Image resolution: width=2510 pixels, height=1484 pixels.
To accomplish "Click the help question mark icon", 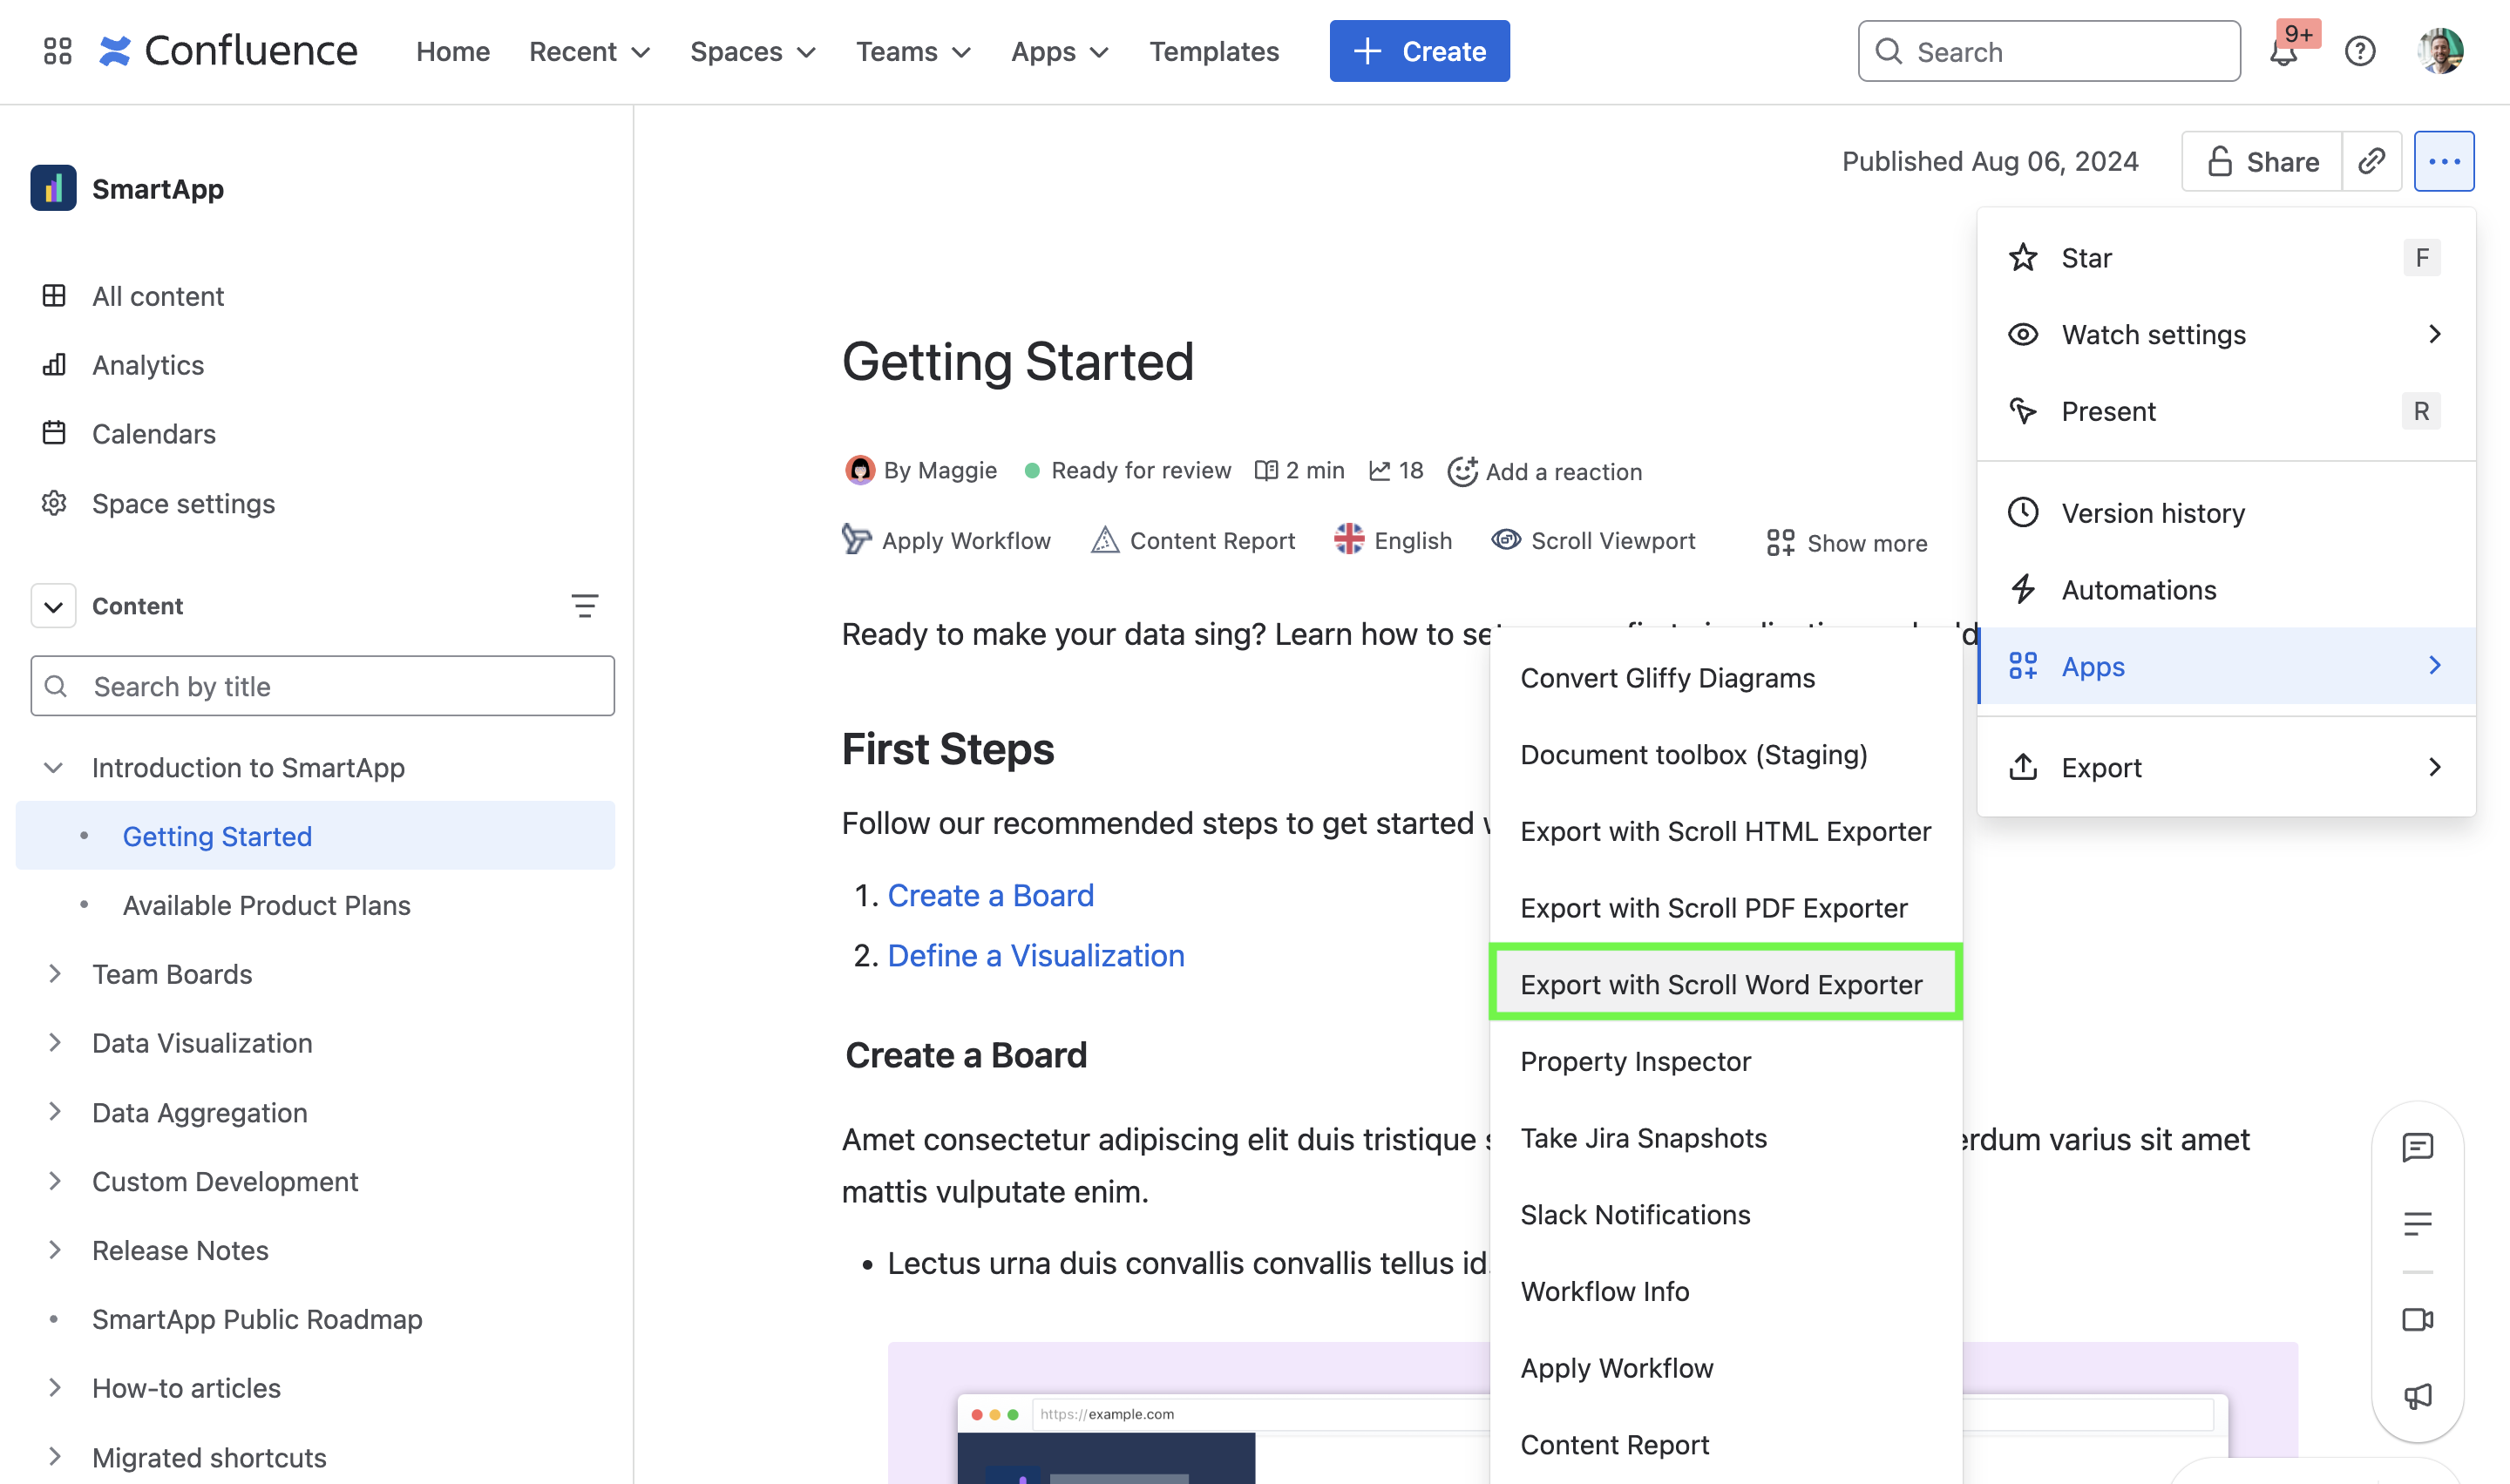I will coord(2360,51).
